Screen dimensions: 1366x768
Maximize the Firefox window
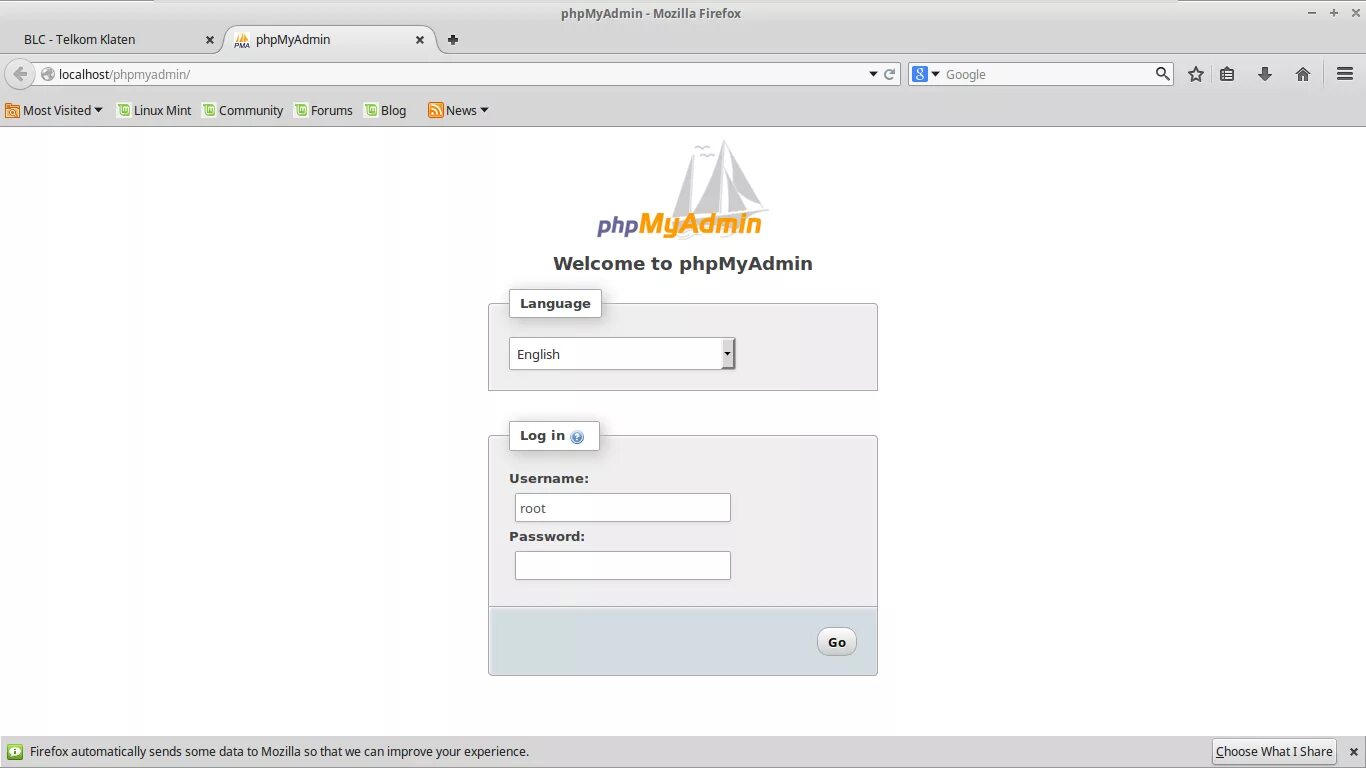pyautogui.click(x=1333, y=13)
